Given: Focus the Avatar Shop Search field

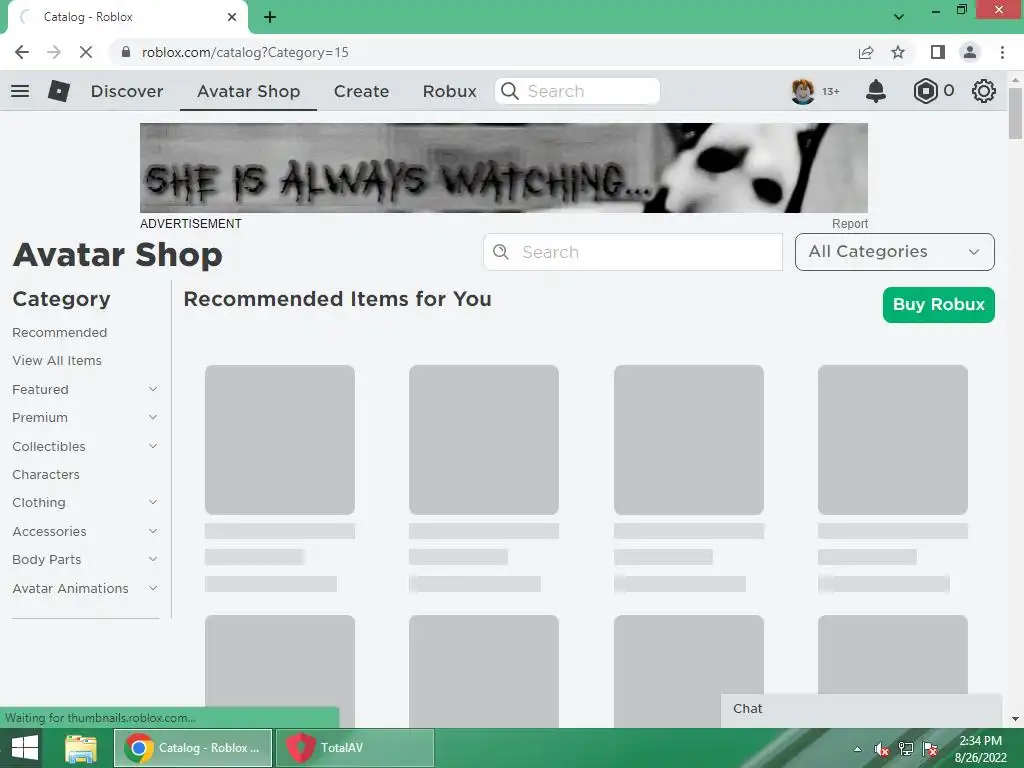Looking at the screenshot, I should [x=633, y=251].
